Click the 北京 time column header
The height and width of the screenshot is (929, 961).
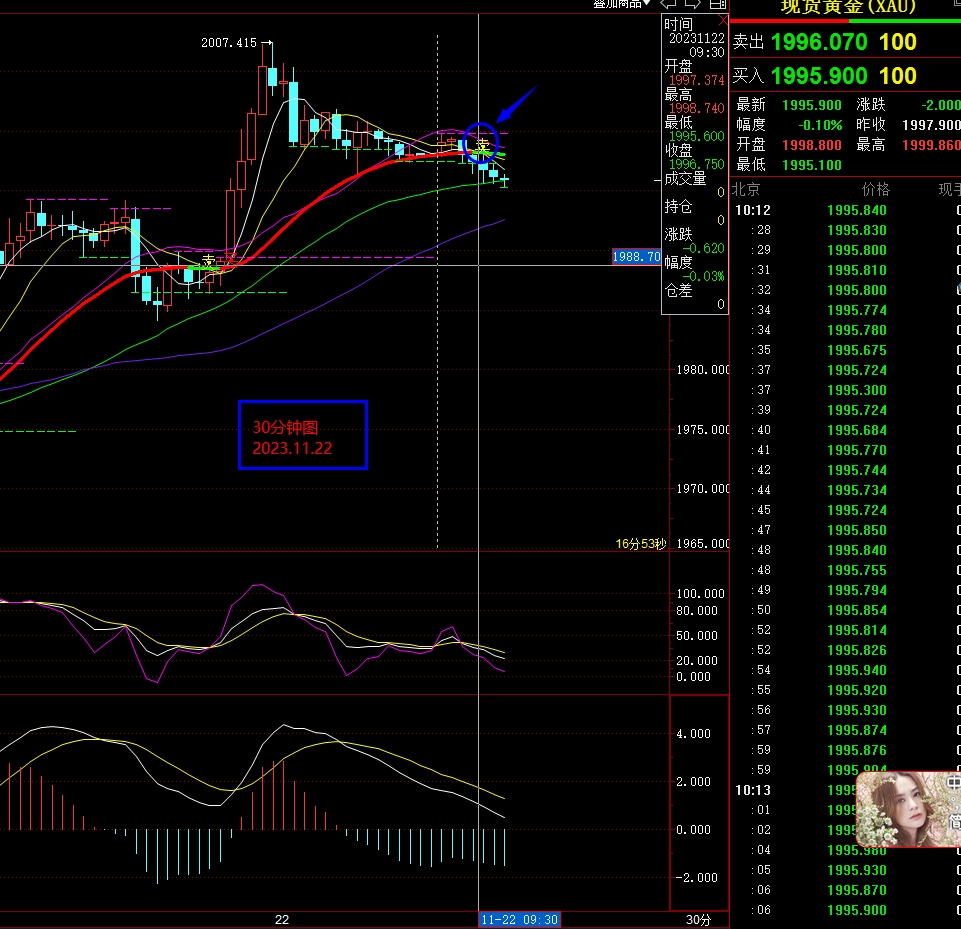(x=746, y=189)
